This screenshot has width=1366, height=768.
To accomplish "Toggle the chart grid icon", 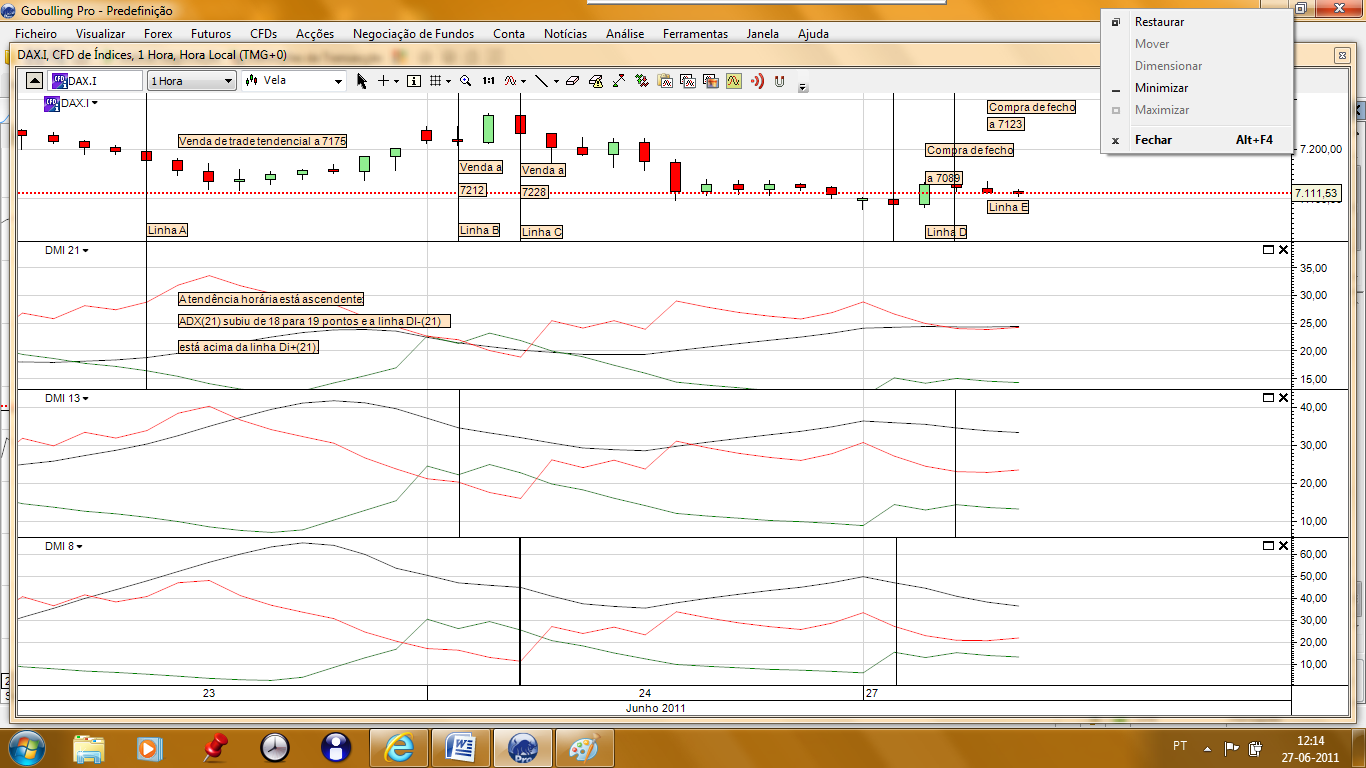I will (x=436, y=81).
